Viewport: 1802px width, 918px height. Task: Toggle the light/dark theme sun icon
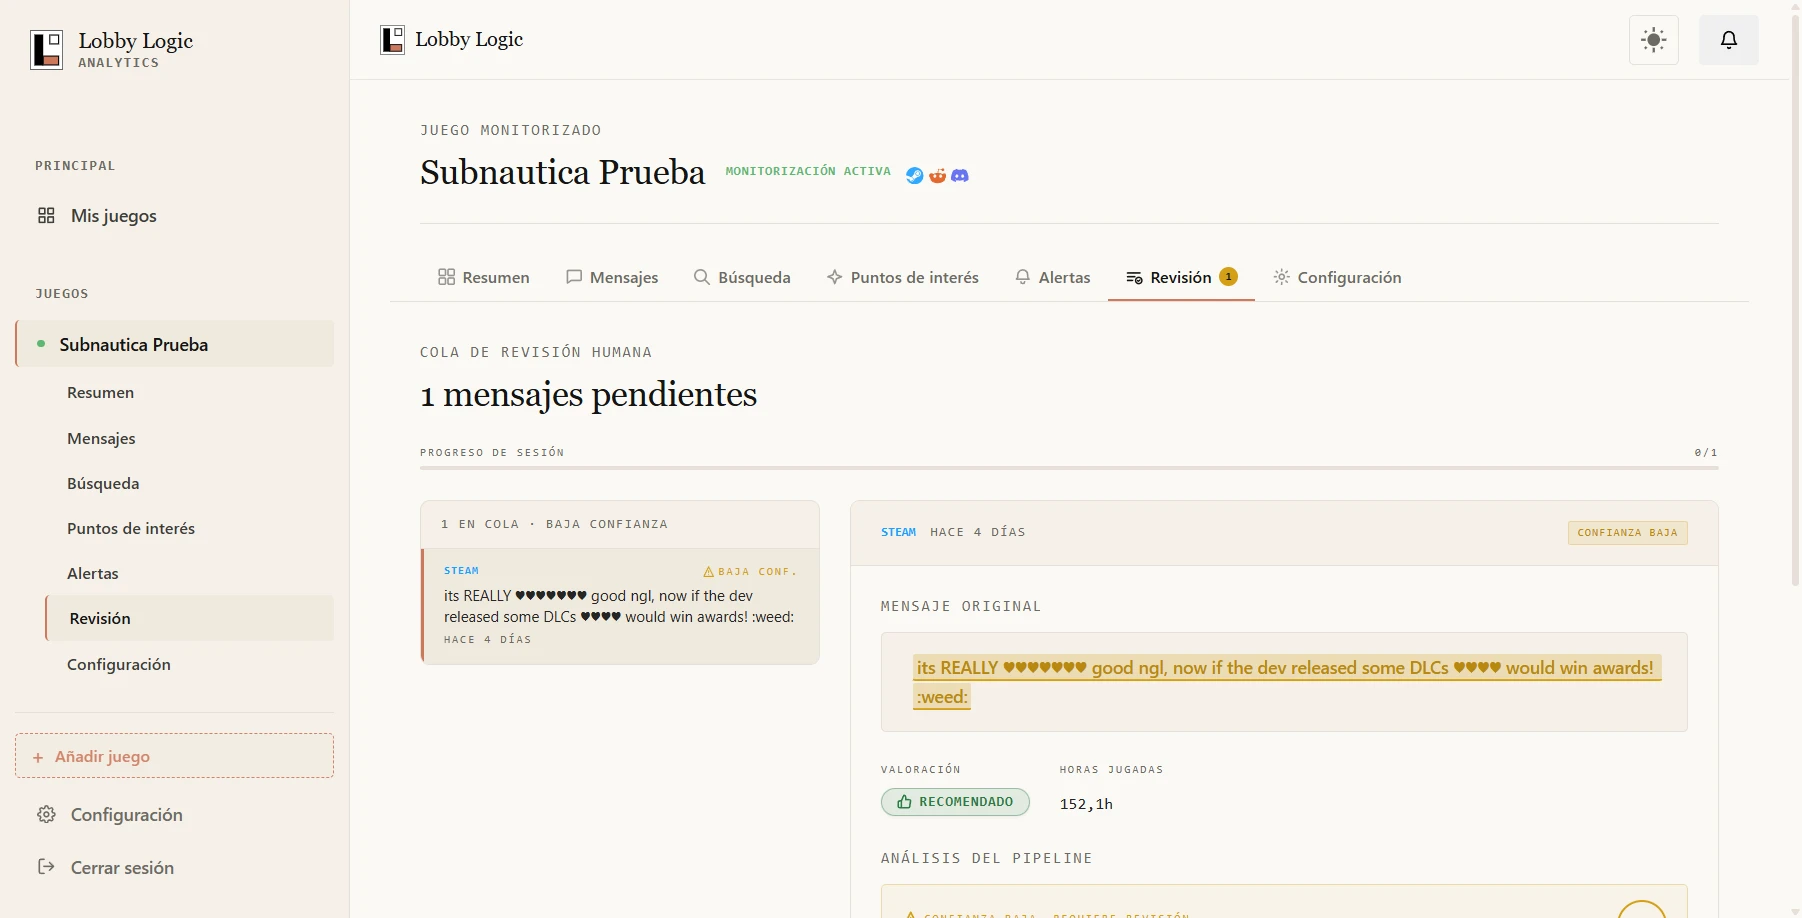coord(1654,40)
